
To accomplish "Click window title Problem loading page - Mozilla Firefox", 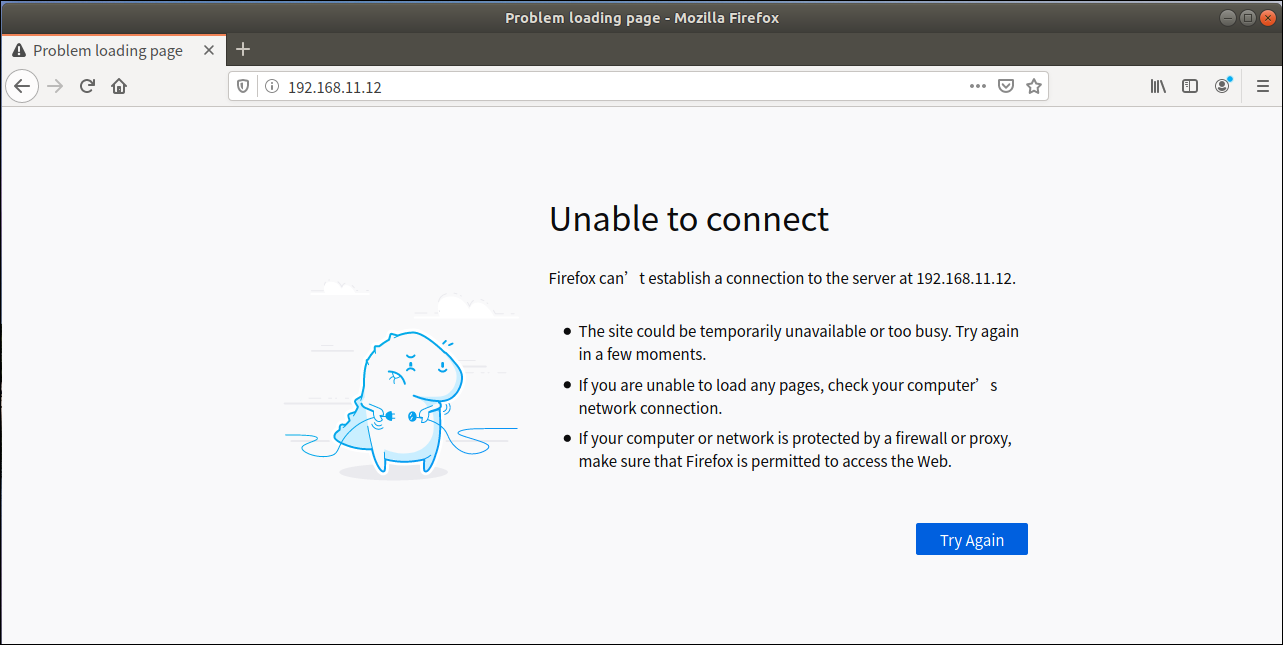I will pyautogui.click(x=641, y=17).
